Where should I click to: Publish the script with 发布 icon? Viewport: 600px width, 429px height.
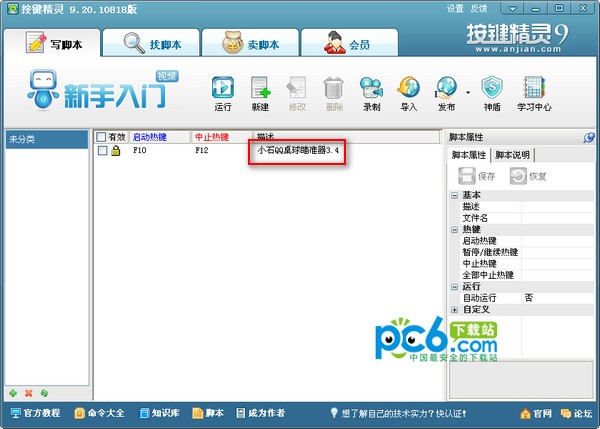click(x=446, y=94)
